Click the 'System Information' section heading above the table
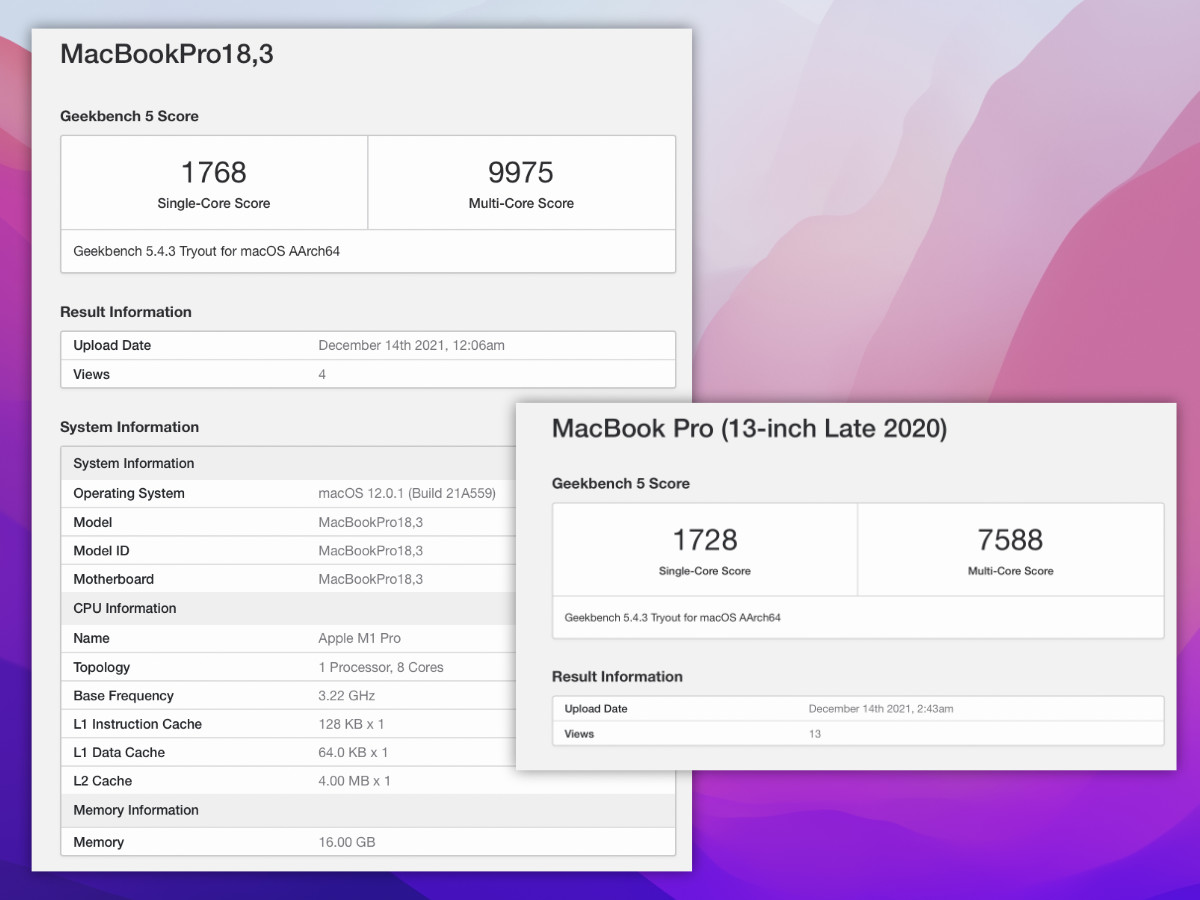Viewport: 1200px width, 900px height. click(129, 427)
